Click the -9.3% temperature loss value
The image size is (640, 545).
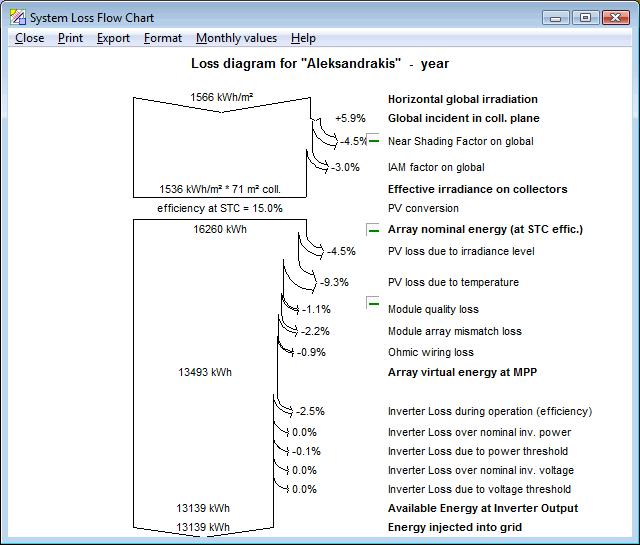click(x=334, y=283)
